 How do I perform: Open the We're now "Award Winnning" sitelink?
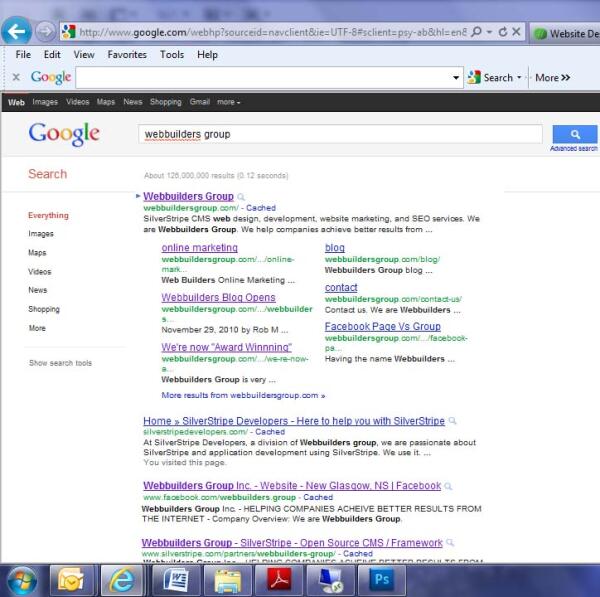pyautogui.click(x=226, y=347)
